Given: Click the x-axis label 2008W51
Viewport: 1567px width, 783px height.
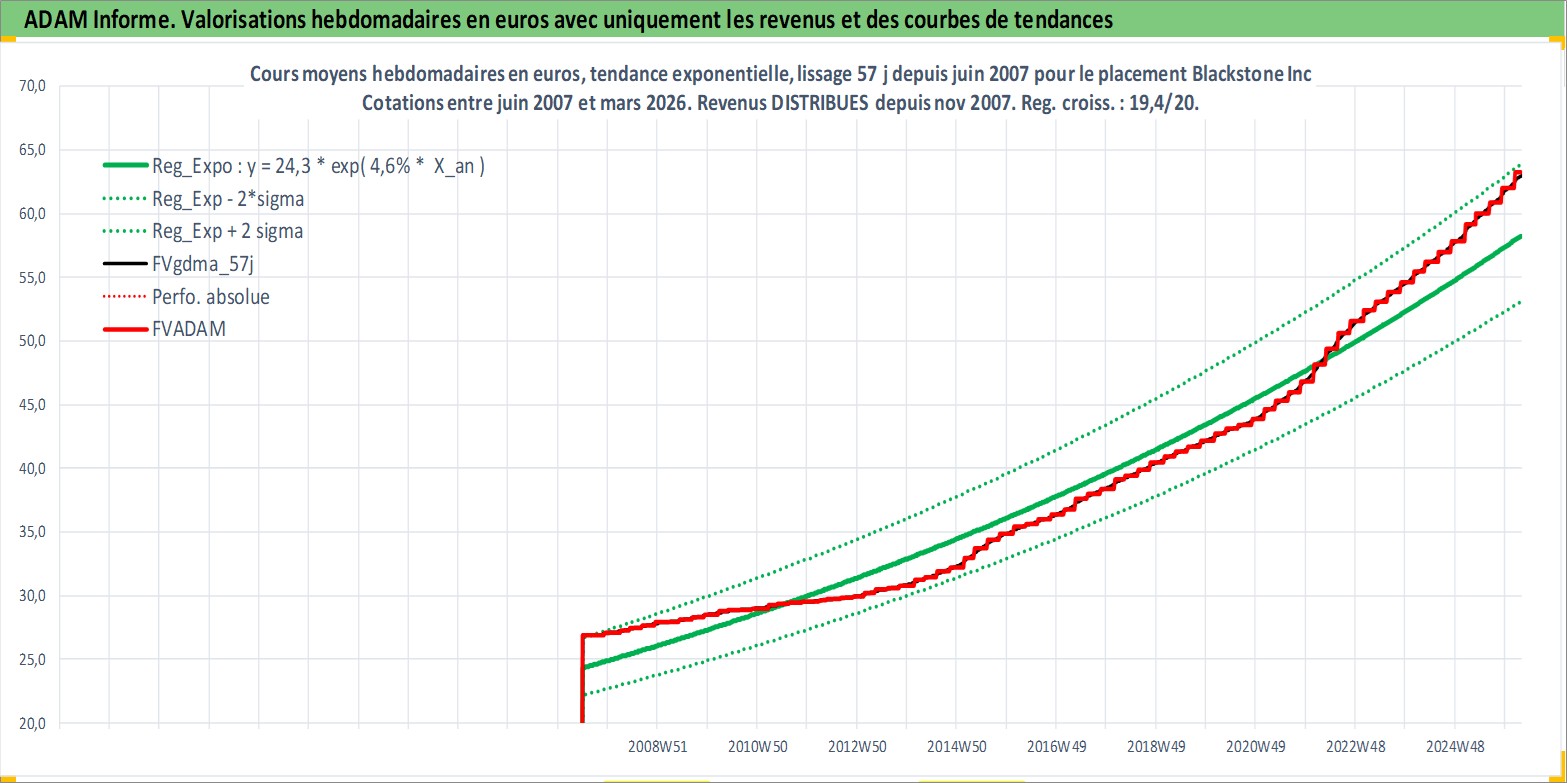Looking at the screenshot, I should point(658,746).
